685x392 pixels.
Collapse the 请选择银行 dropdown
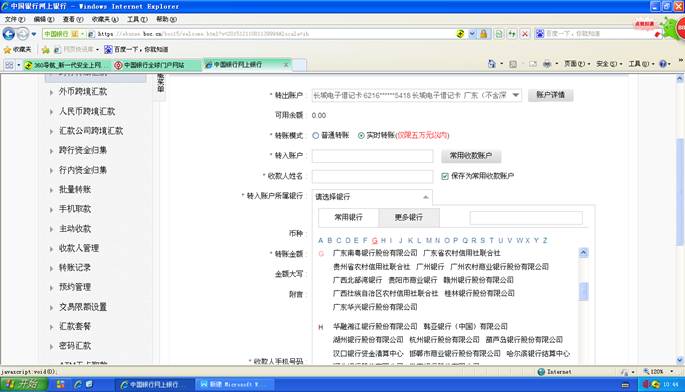click(x=372, y=197)
